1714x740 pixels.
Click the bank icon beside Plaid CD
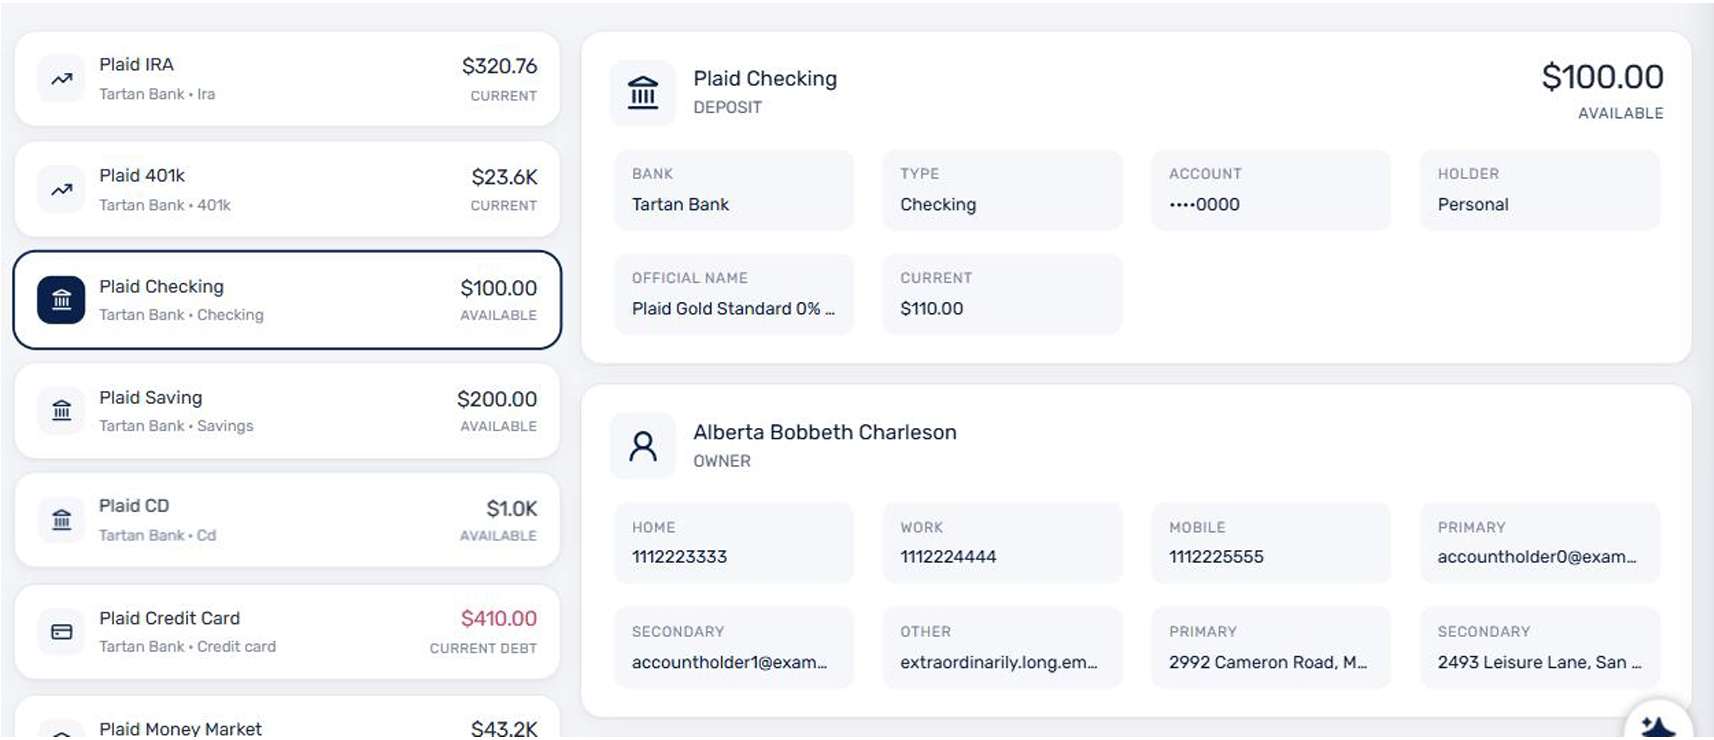click(62, 520)
